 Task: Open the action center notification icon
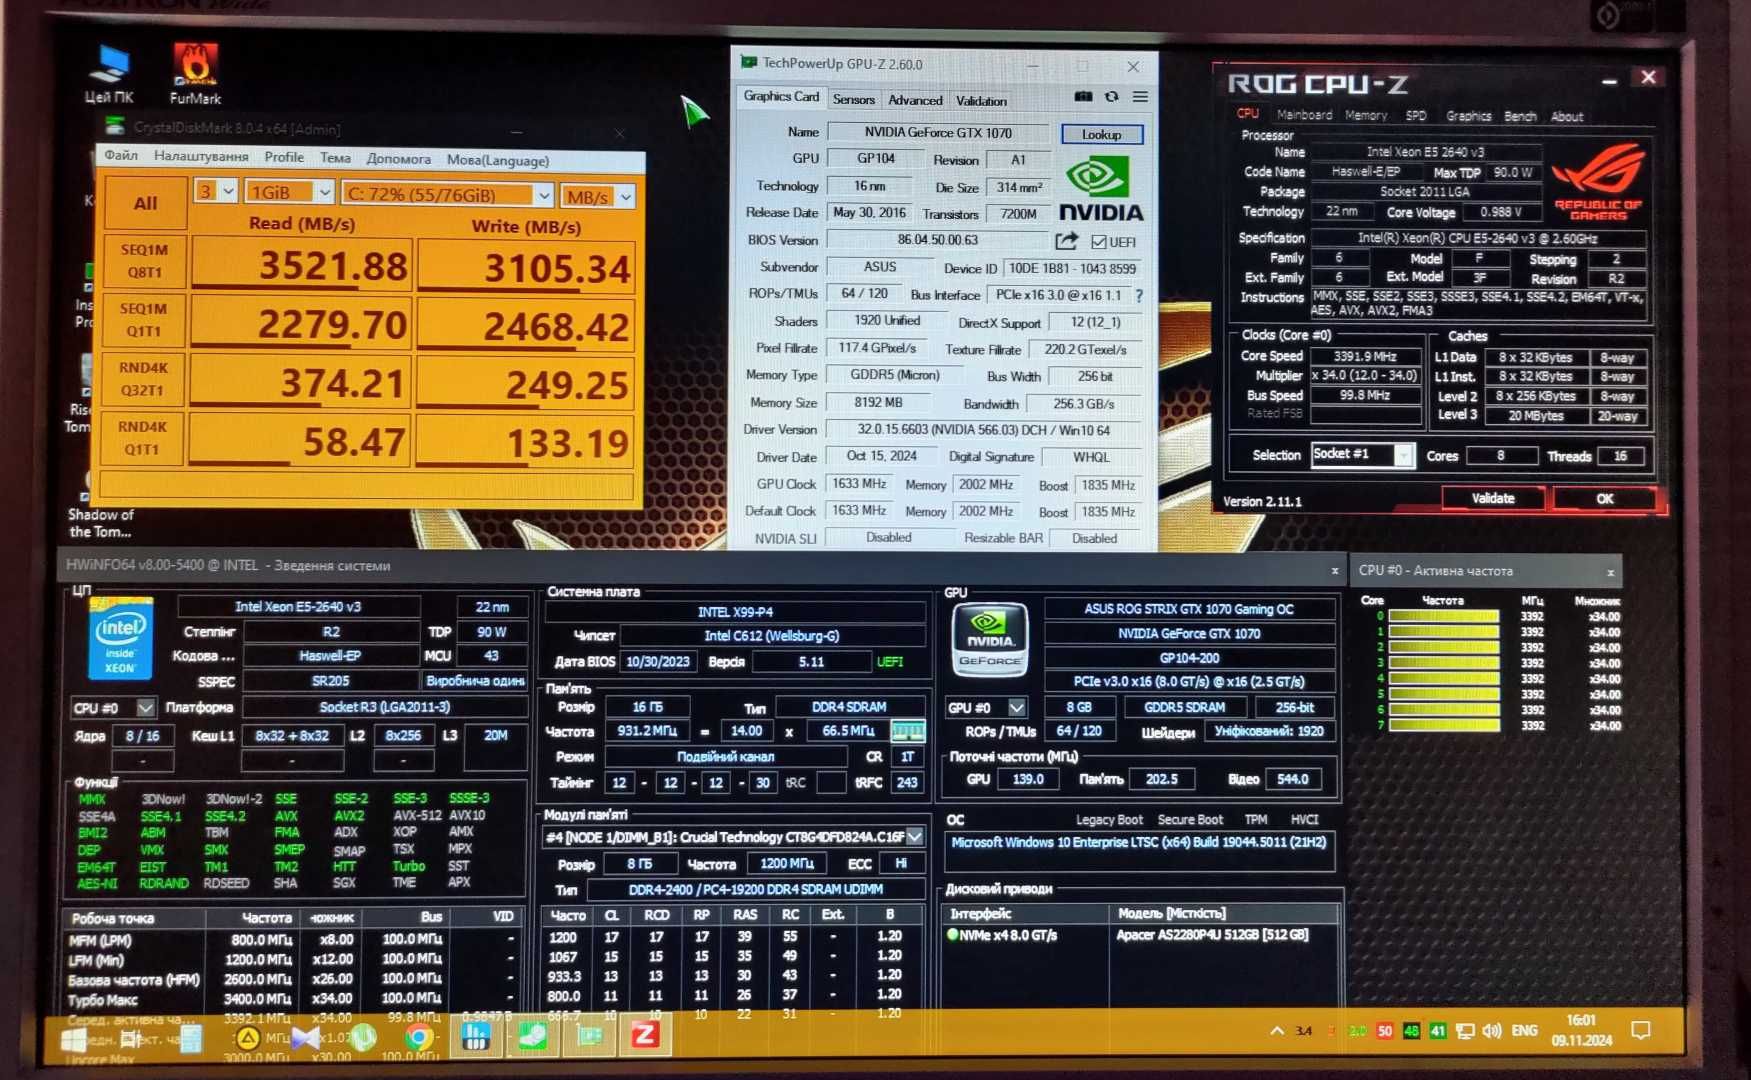pos(1641,1030)
